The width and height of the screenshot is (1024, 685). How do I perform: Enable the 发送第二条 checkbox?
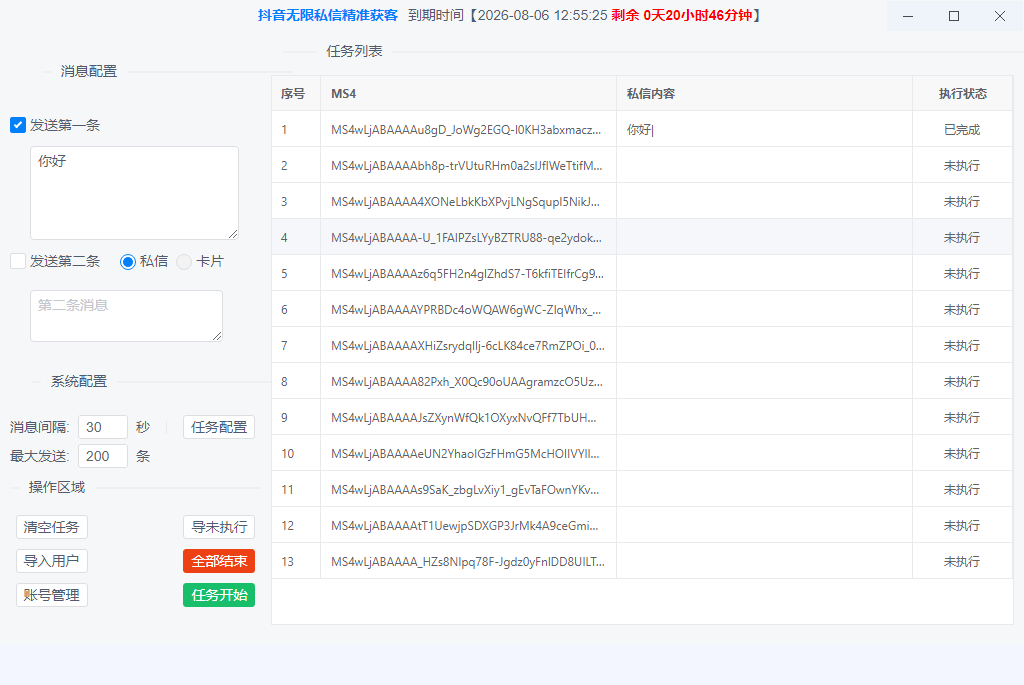(18, 261)
